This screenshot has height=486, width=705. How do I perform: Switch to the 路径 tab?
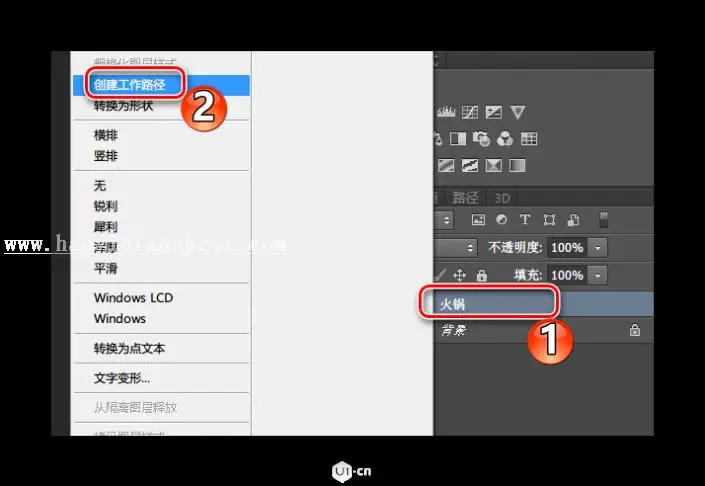click(x=465, y=198)
